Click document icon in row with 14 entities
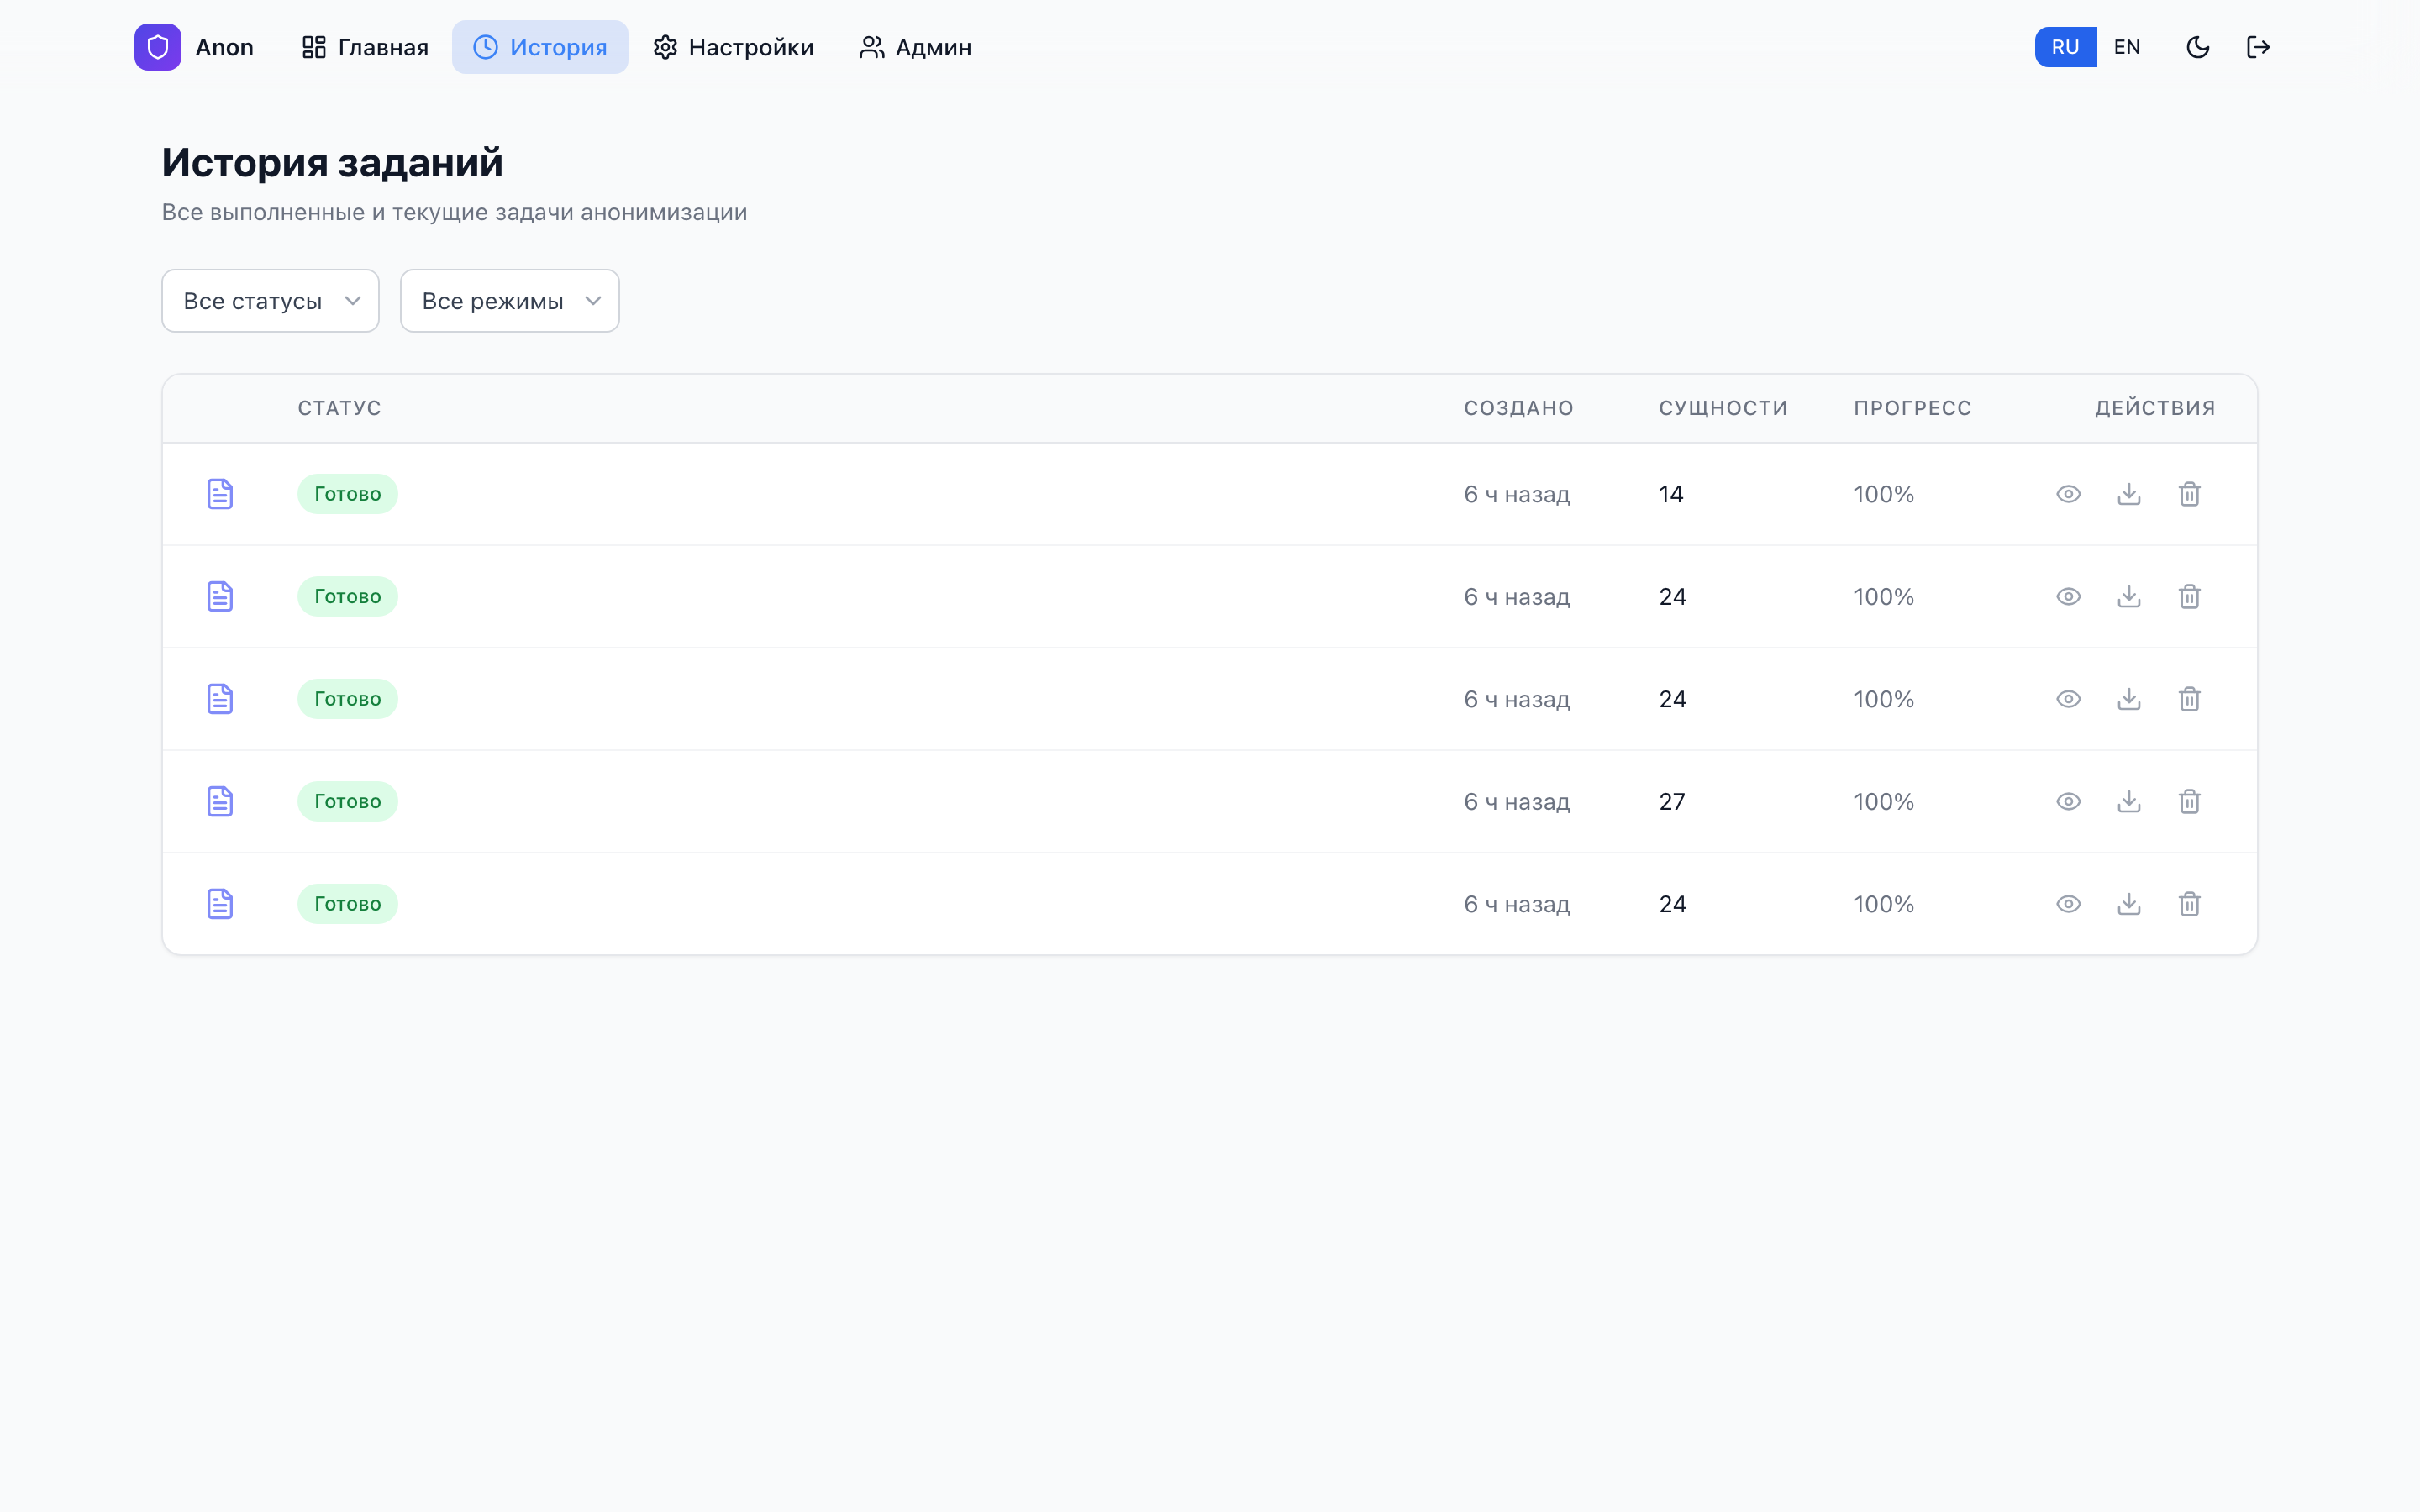Image resolution: width=2420 pixels, height=1512 pixels. [220, 494]
